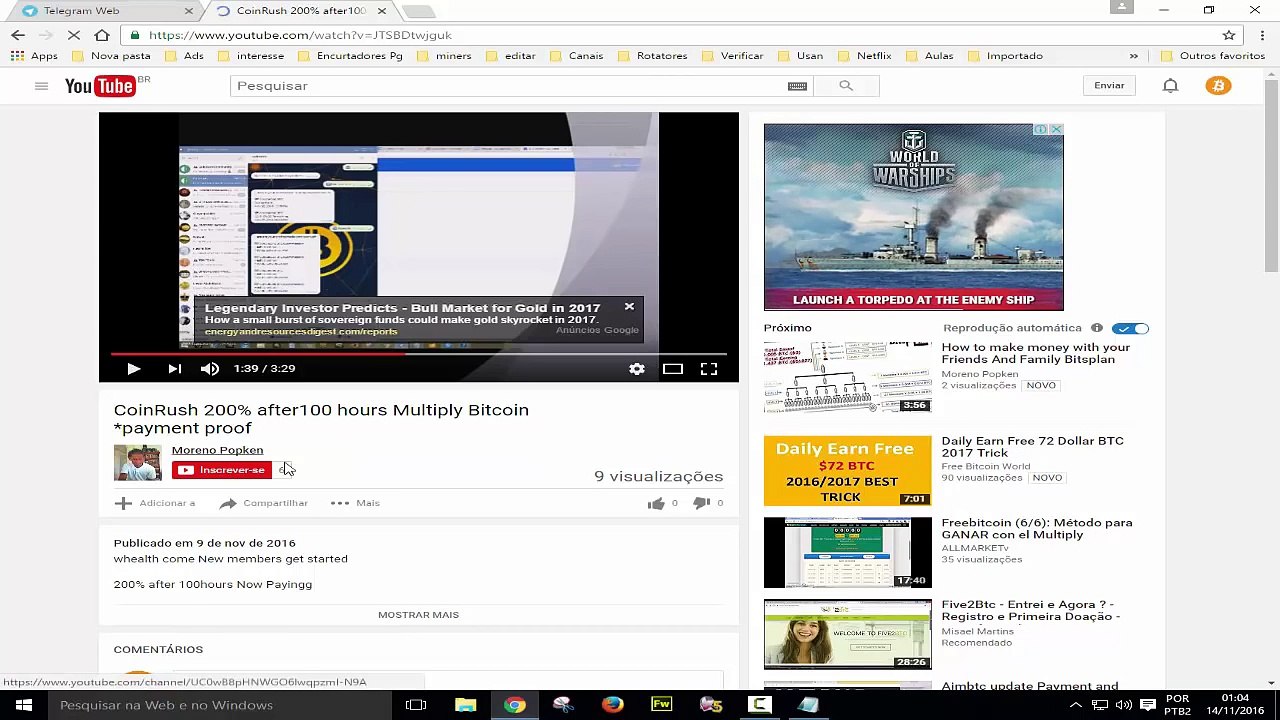Open File Explorer from the taskbar
Image resolution: width=1280 pixels, height=720 pixels.
[465, 705]
